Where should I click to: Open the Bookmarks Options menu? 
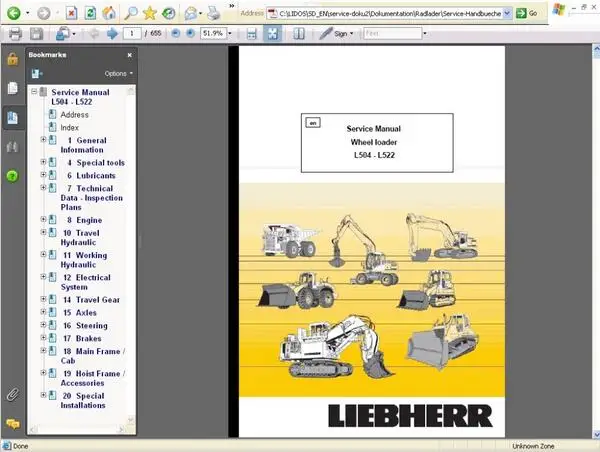pyautogui.click(x=119, y=73)
